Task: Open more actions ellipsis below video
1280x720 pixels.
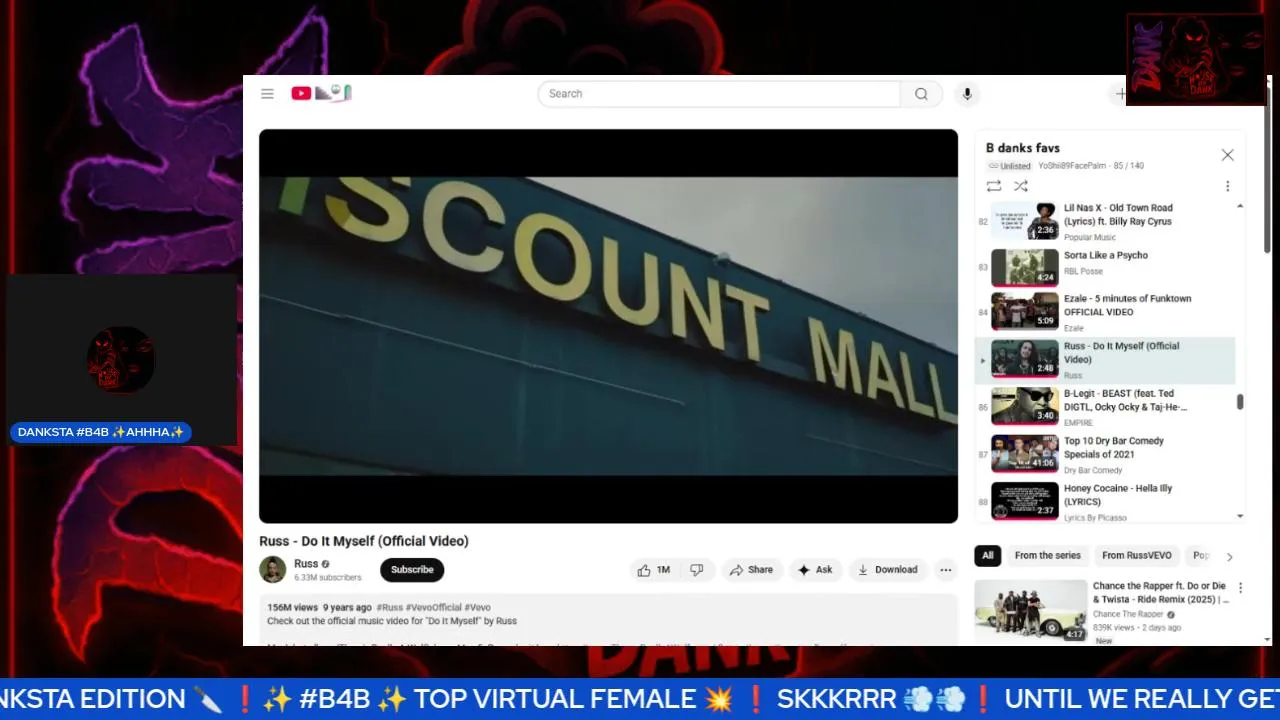Action: [945, 570]
